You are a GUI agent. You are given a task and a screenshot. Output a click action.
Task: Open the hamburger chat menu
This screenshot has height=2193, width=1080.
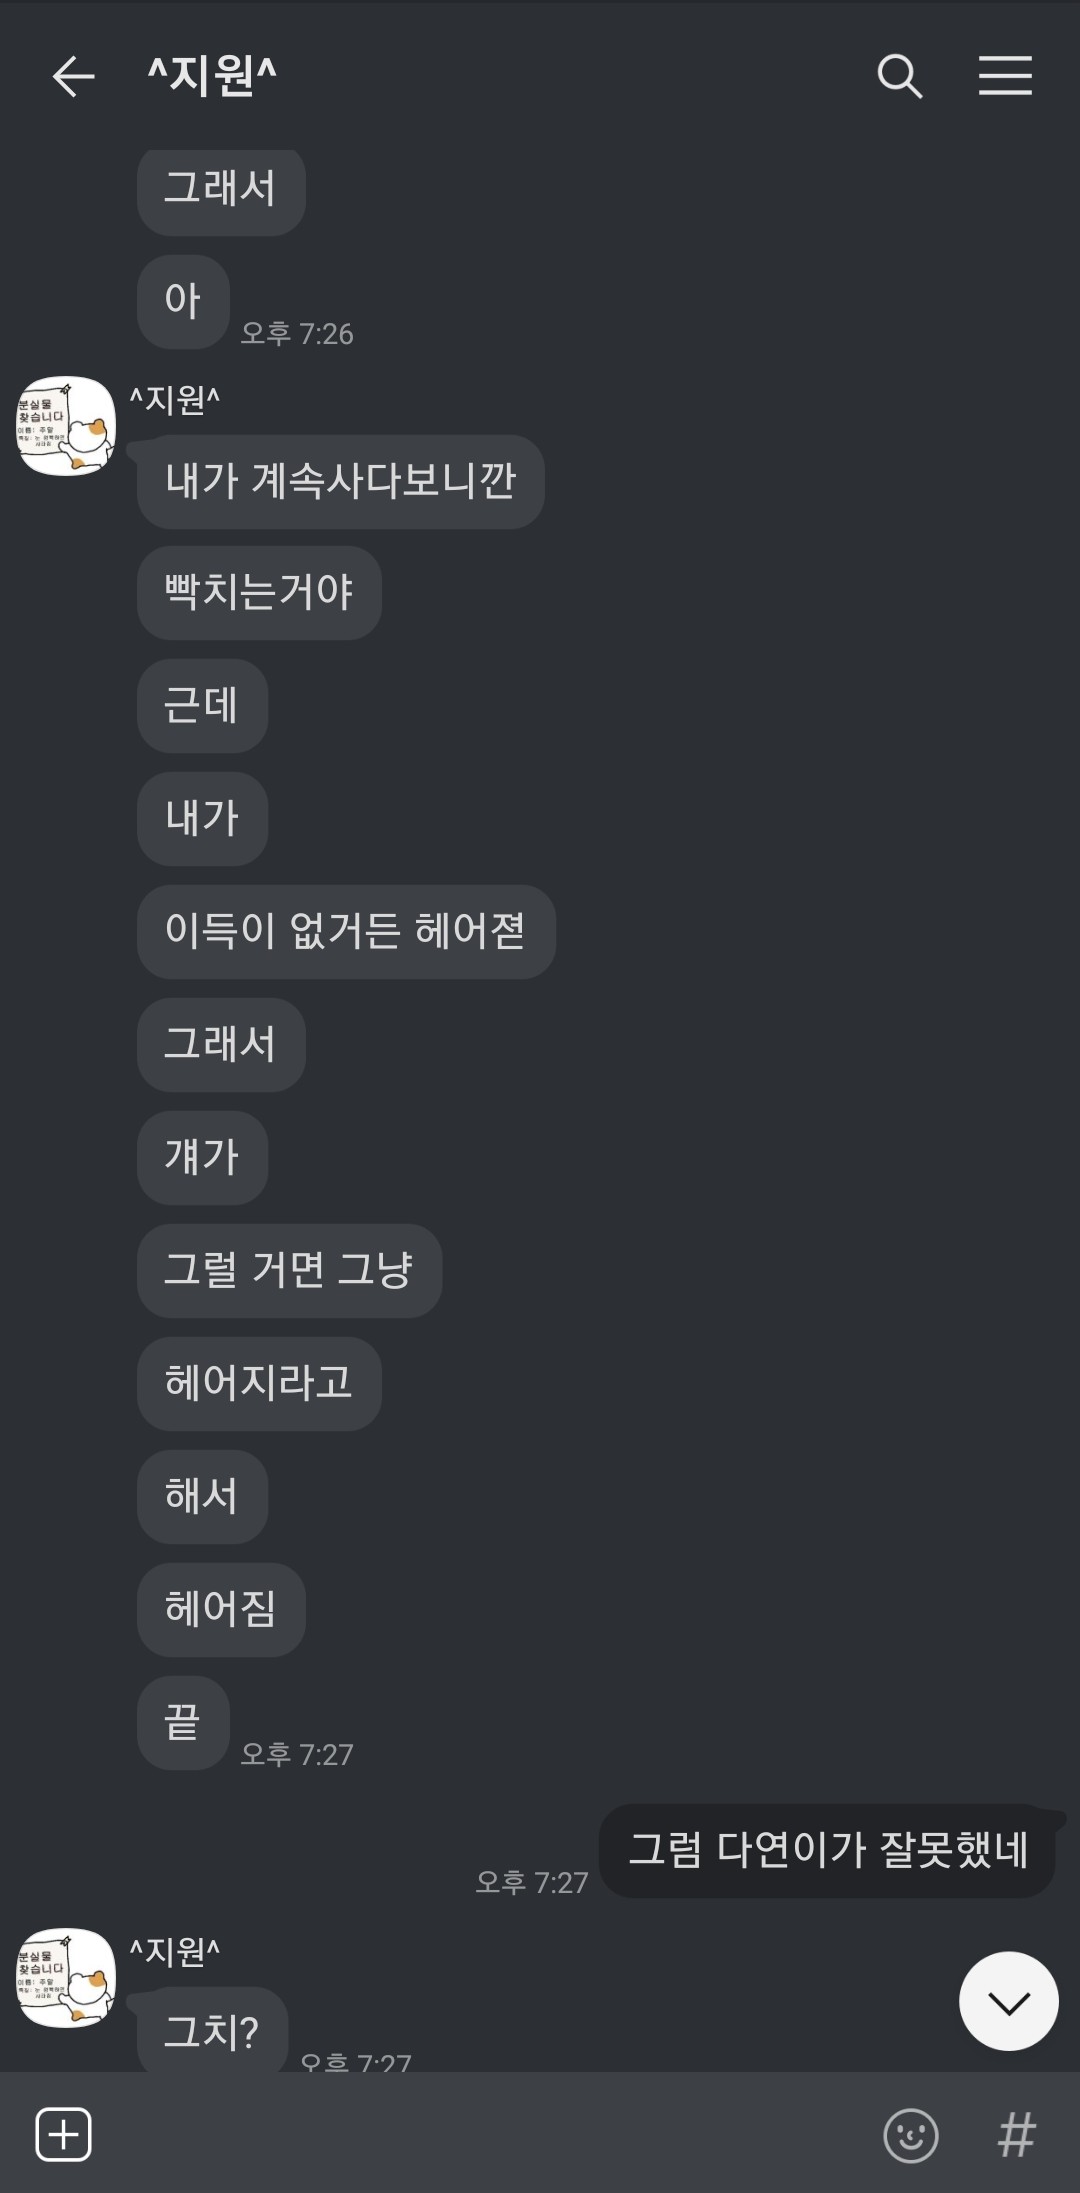1005,76
